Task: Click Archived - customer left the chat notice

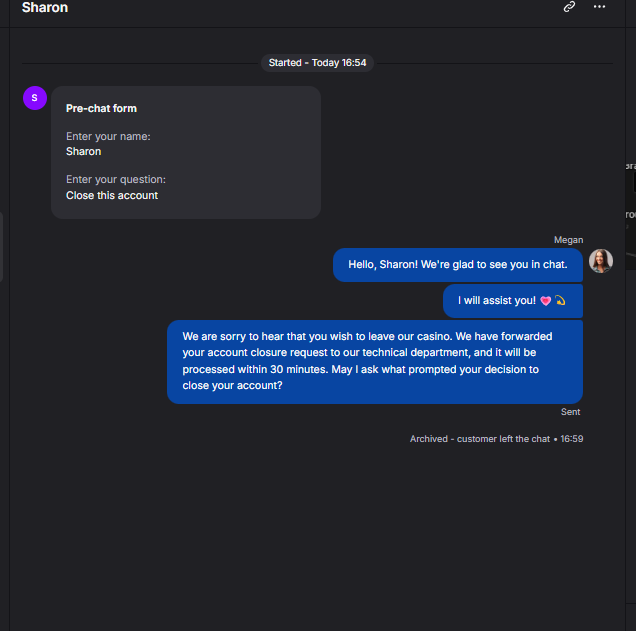Action: (x=480, y=439)
